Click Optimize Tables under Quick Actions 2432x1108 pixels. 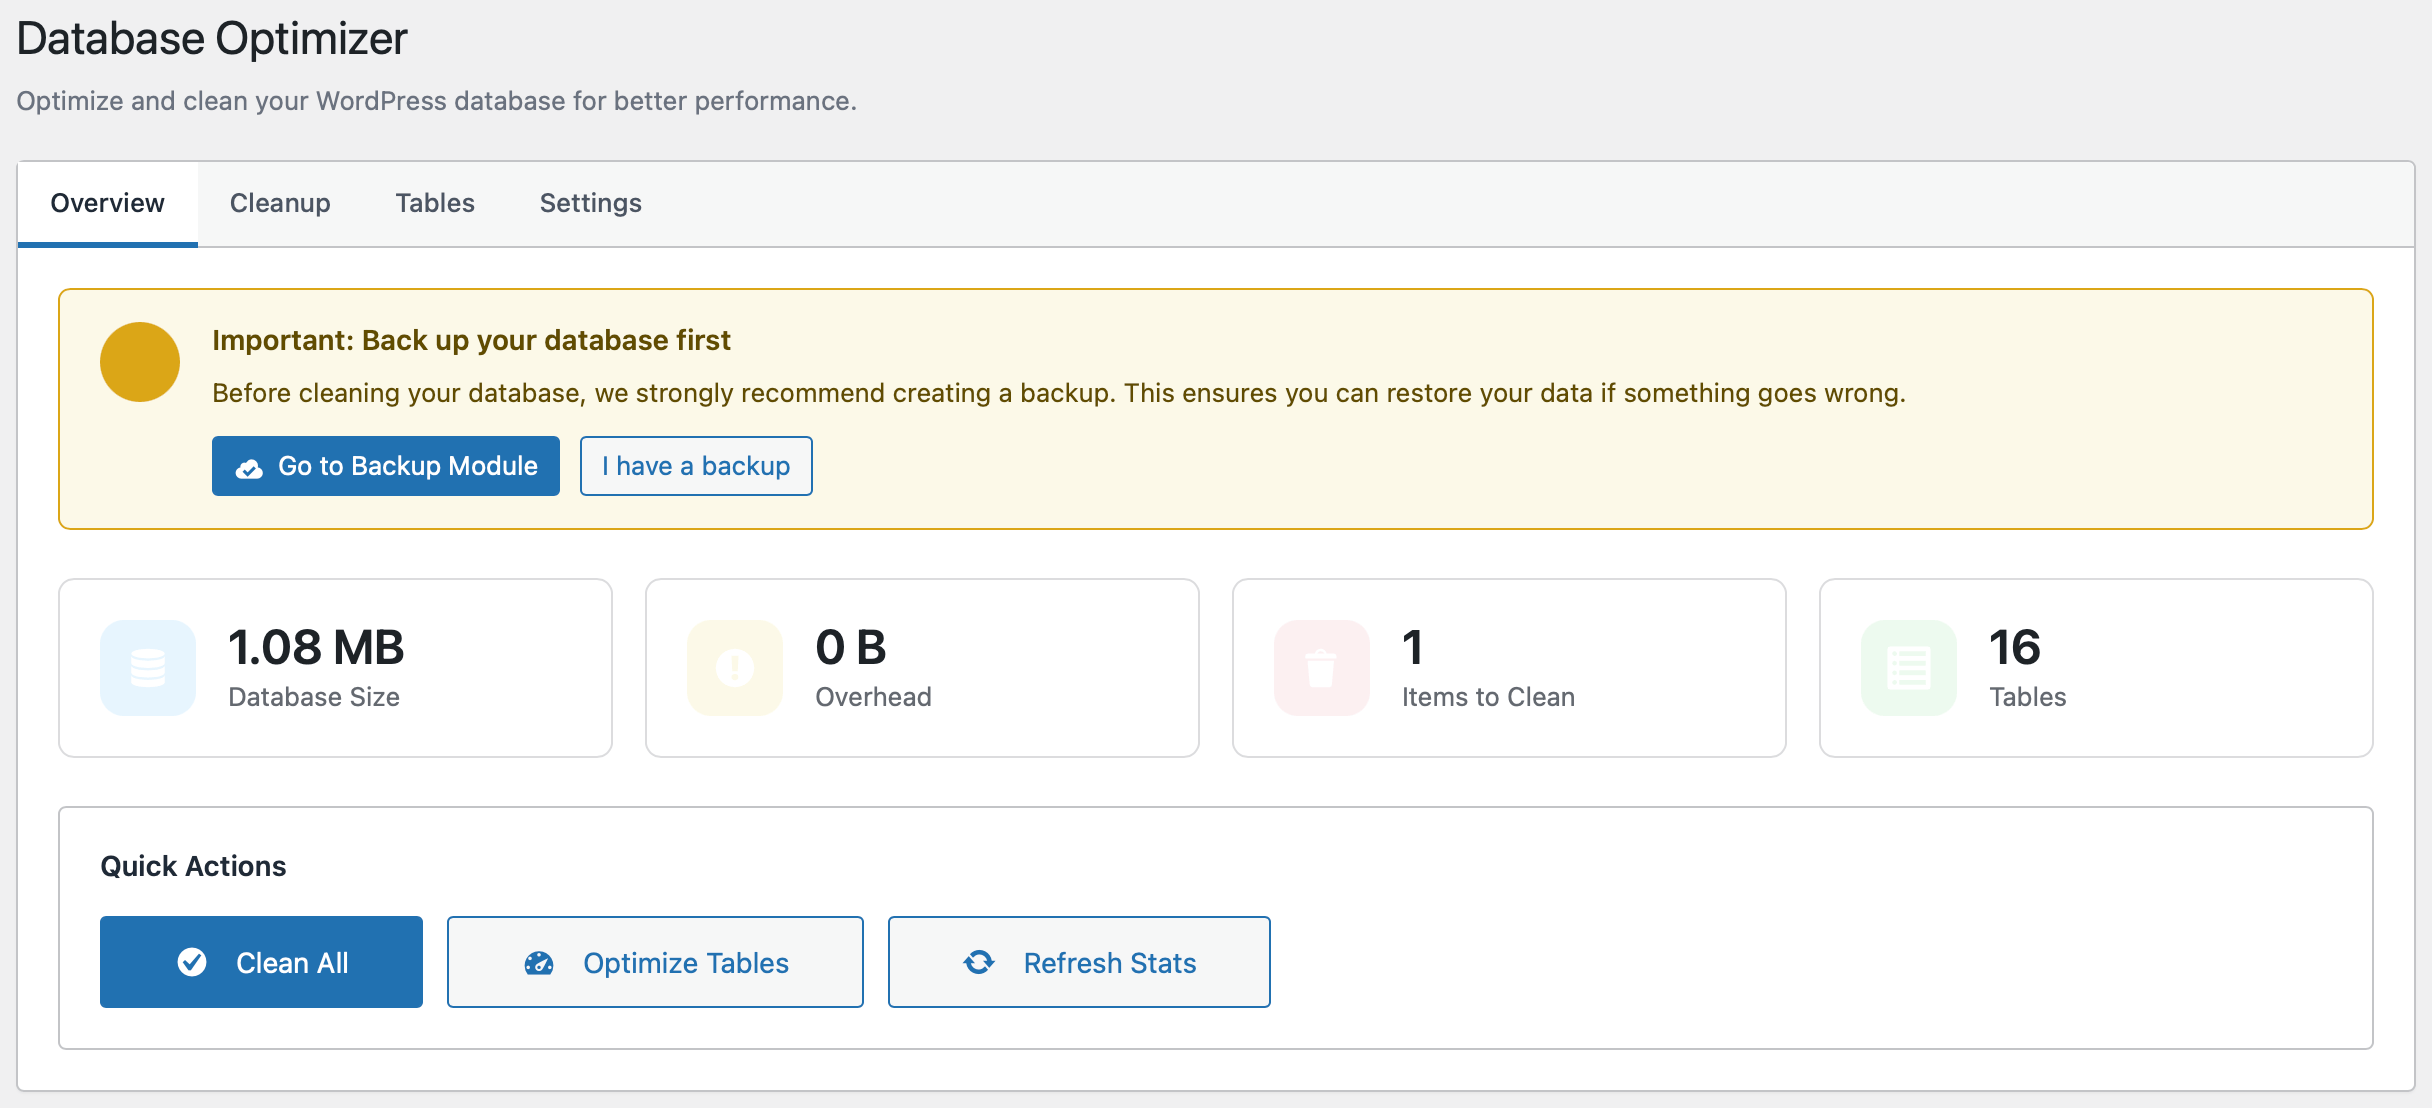(655, 962)
